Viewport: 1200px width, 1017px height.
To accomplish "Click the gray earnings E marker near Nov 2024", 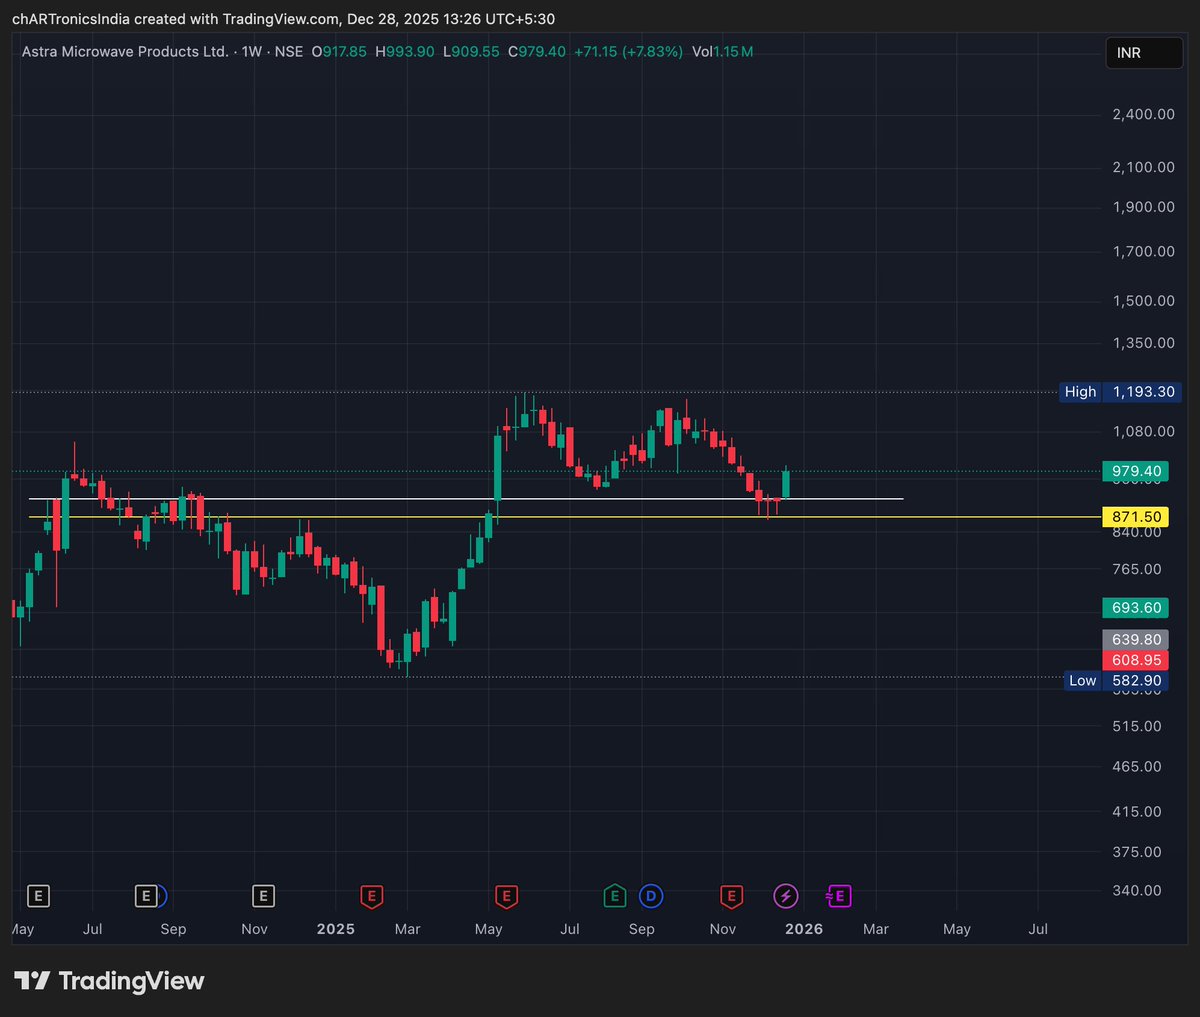I will [263, 896].
